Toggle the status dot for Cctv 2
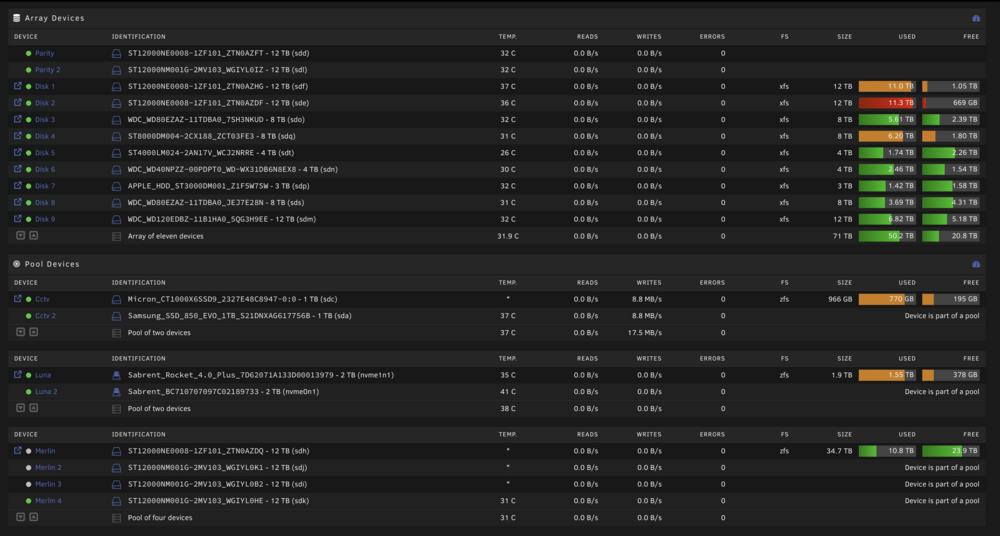Screen dimensions: 1000x536 28,315
